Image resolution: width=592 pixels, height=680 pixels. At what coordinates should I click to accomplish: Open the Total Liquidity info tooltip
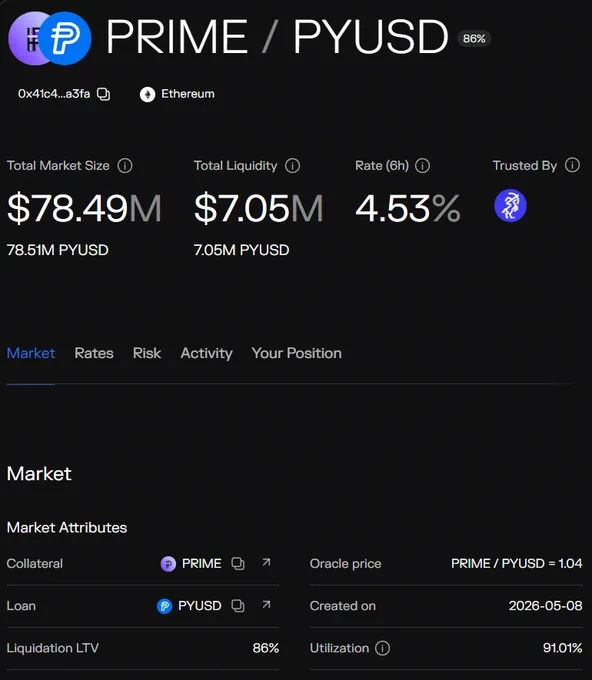[x=292, y=165]
